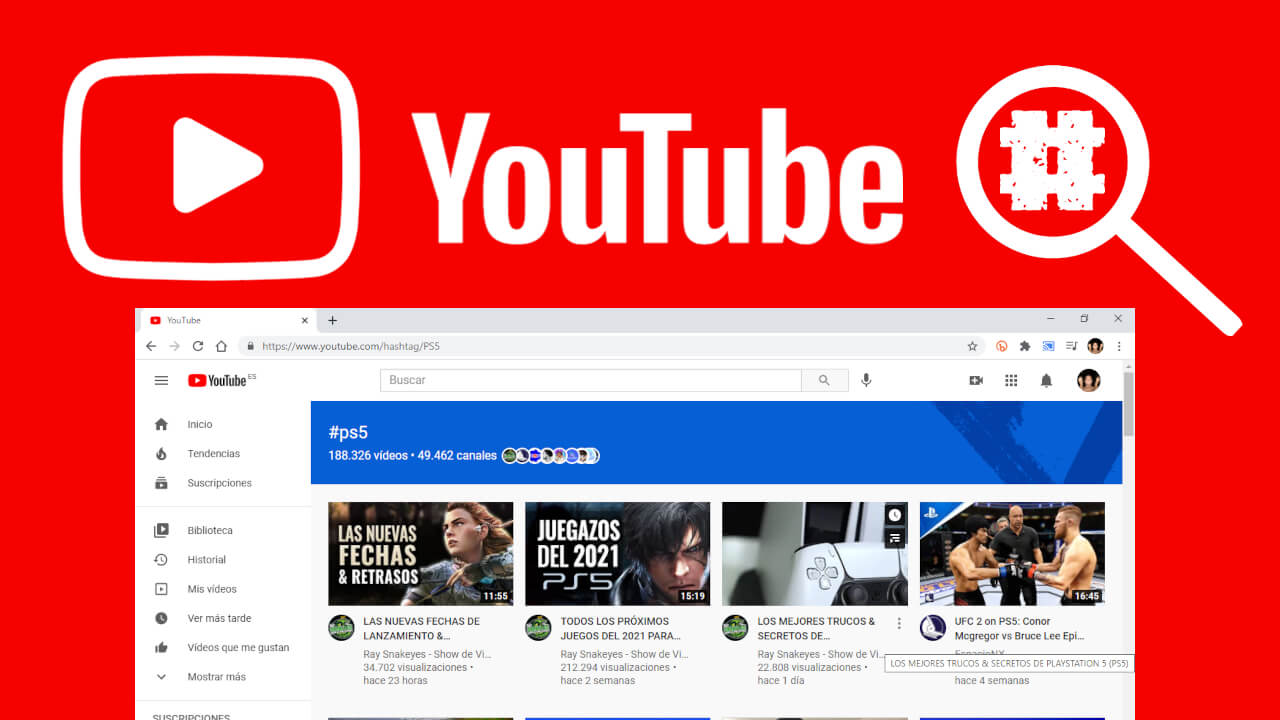This screenshot has width=1280, height=720.
Task: Open title UFC 2 on PS5: Conor Mcgregor
Action: 1019,628
